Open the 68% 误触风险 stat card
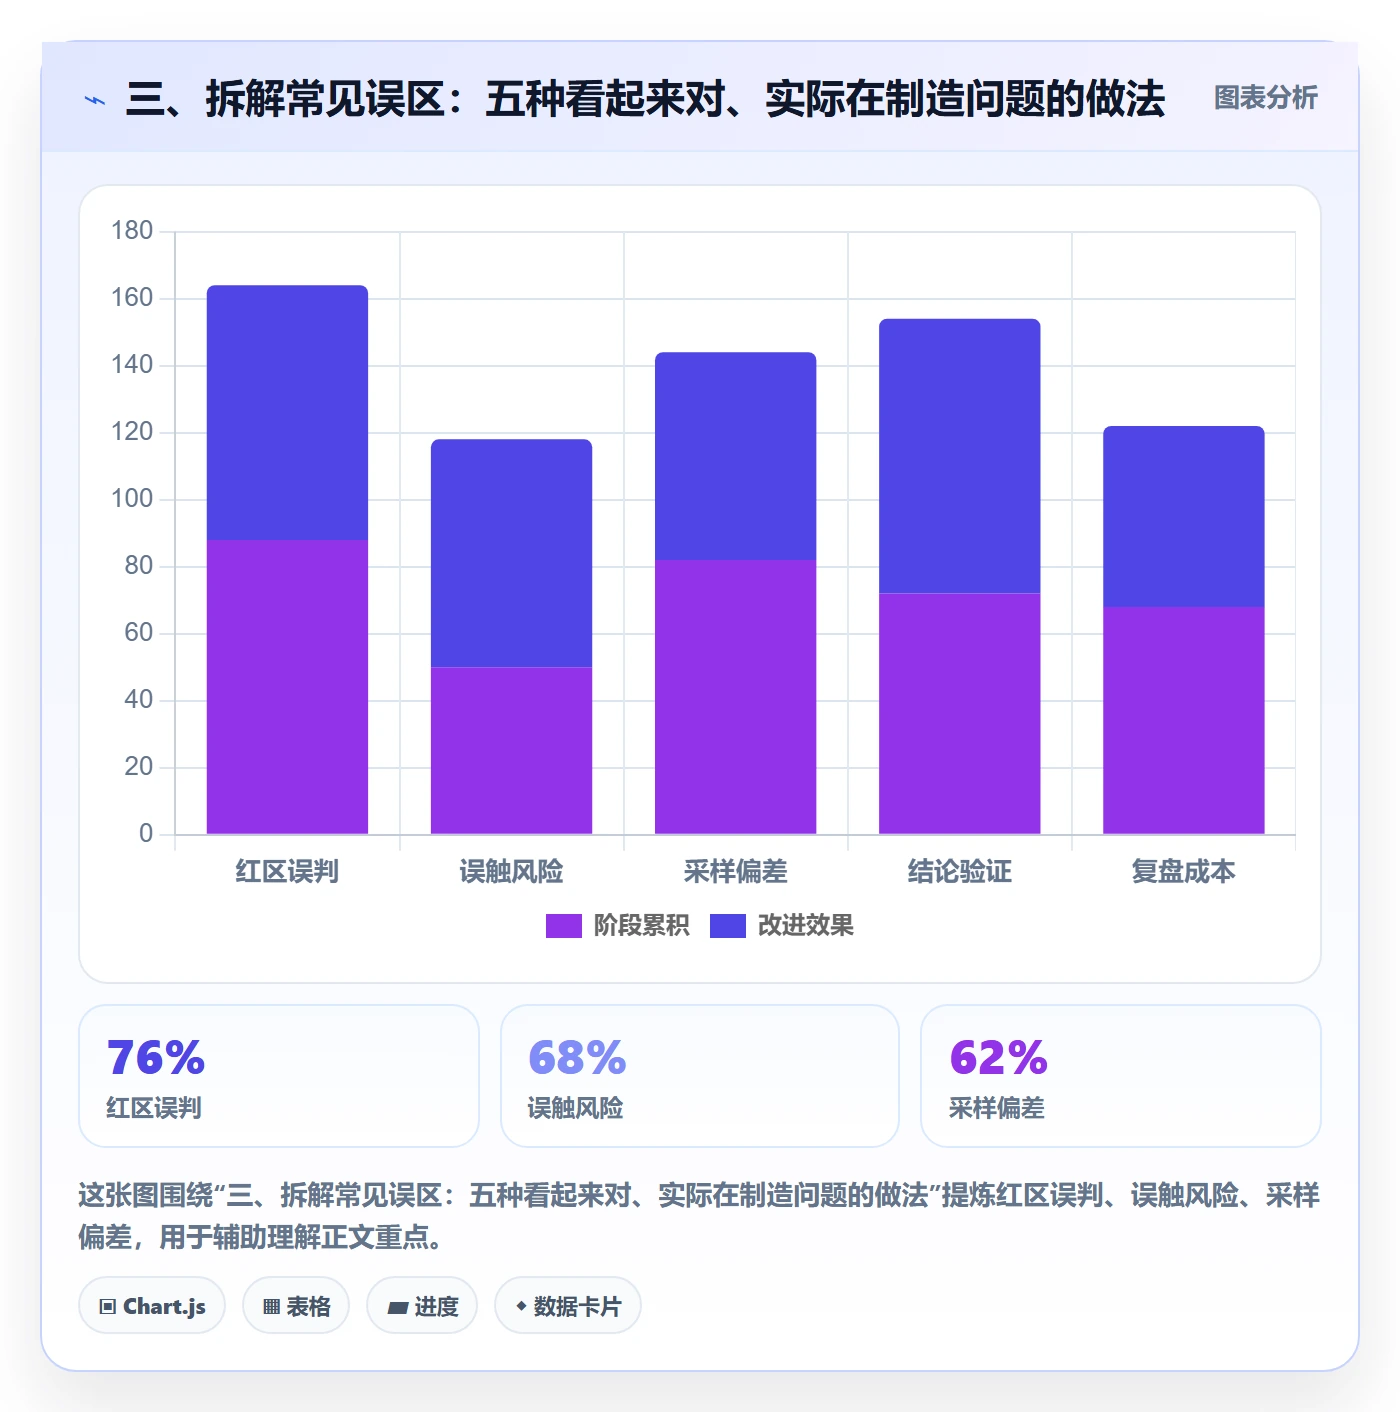Image resolution: width=1400 pixels, height=1412 pixels. tap(700, 1076)
